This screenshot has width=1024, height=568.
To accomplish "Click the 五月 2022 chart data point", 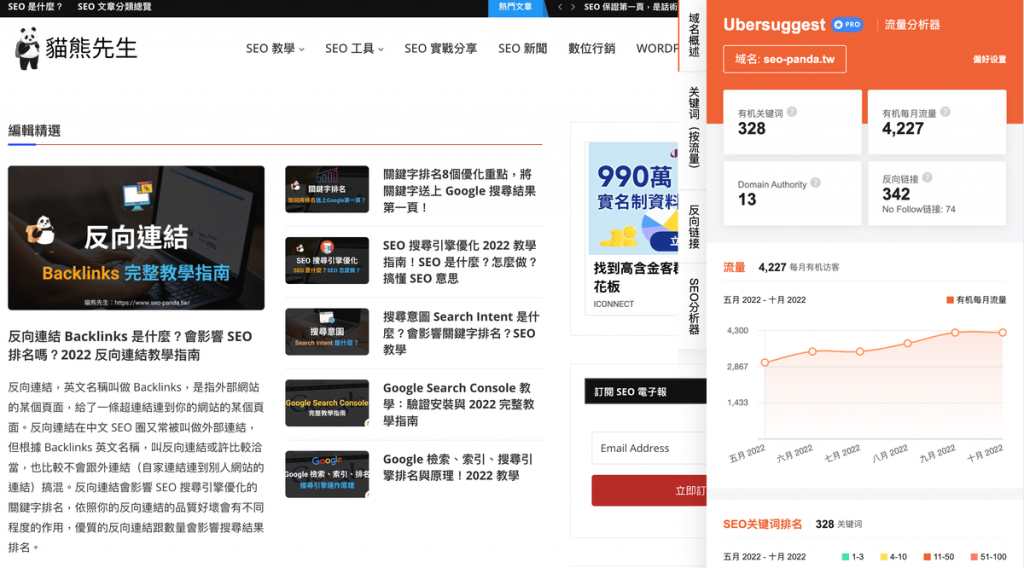I will coord(765,362).
